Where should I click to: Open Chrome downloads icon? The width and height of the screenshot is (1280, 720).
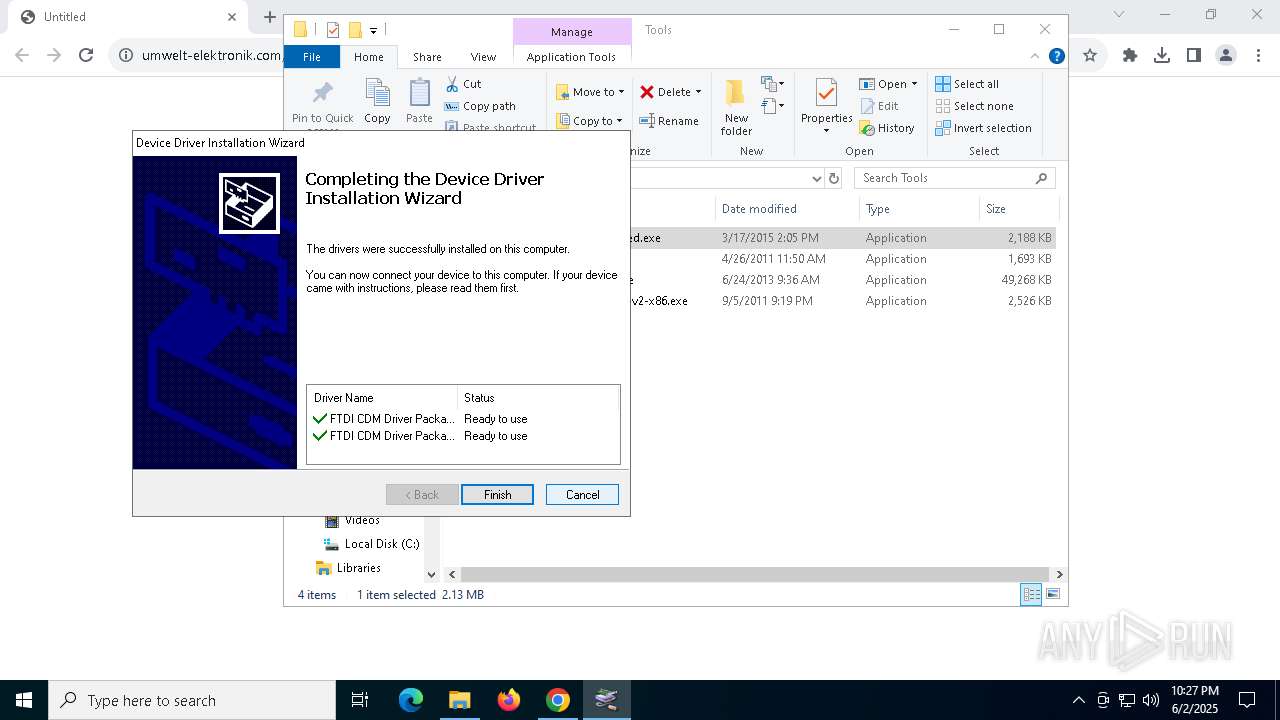click(1161, 55)
